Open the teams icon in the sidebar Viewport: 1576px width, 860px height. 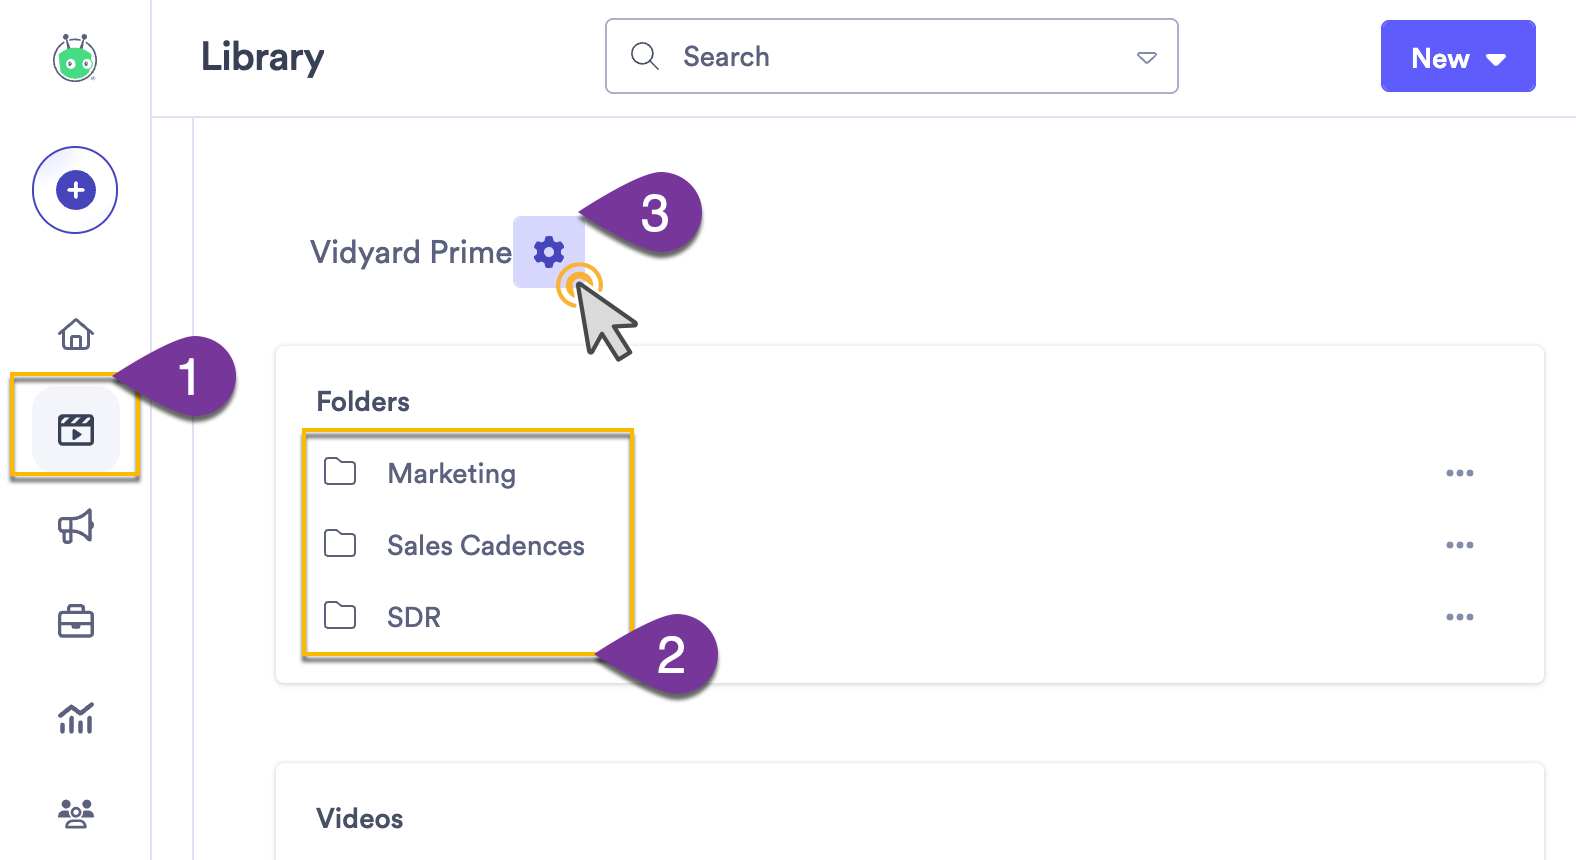[75, 813]
